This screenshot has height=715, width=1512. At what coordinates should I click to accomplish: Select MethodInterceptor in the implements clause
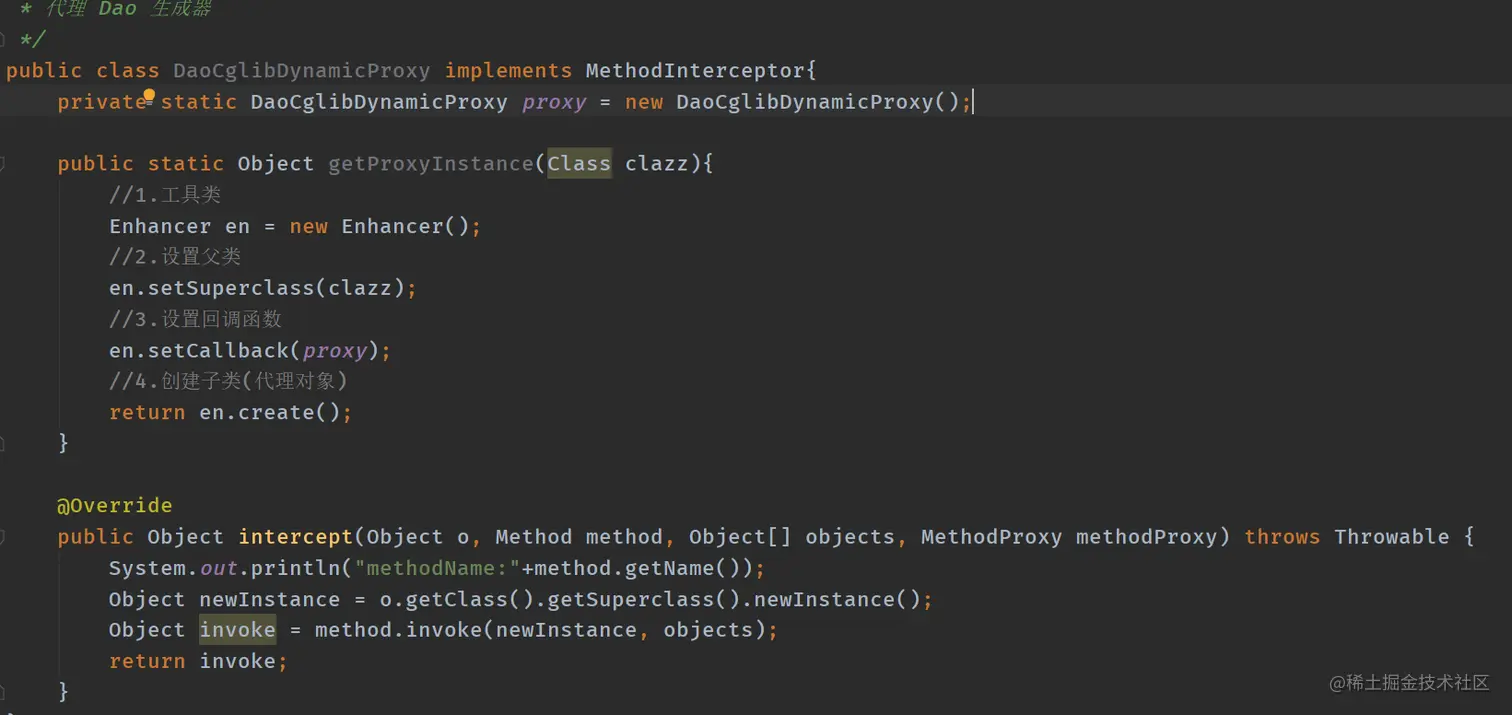[695, 71]
